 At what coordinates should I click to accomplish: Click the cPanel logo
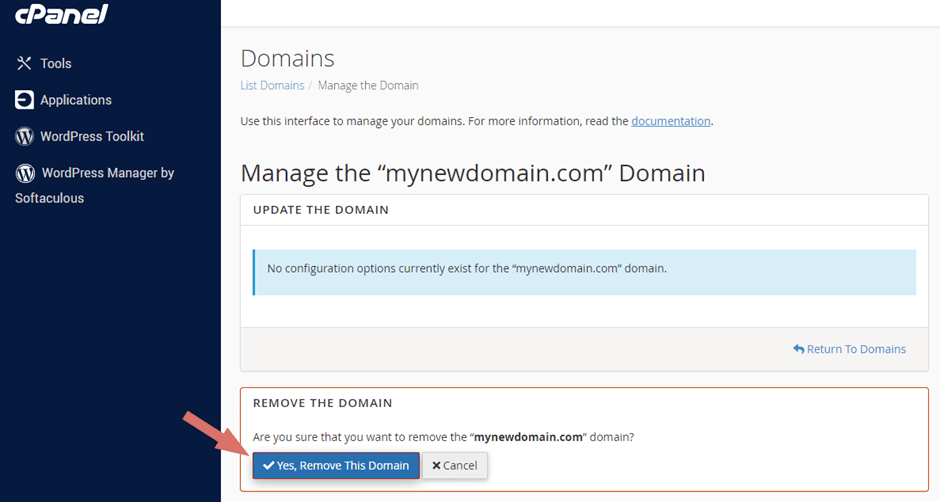61,13
